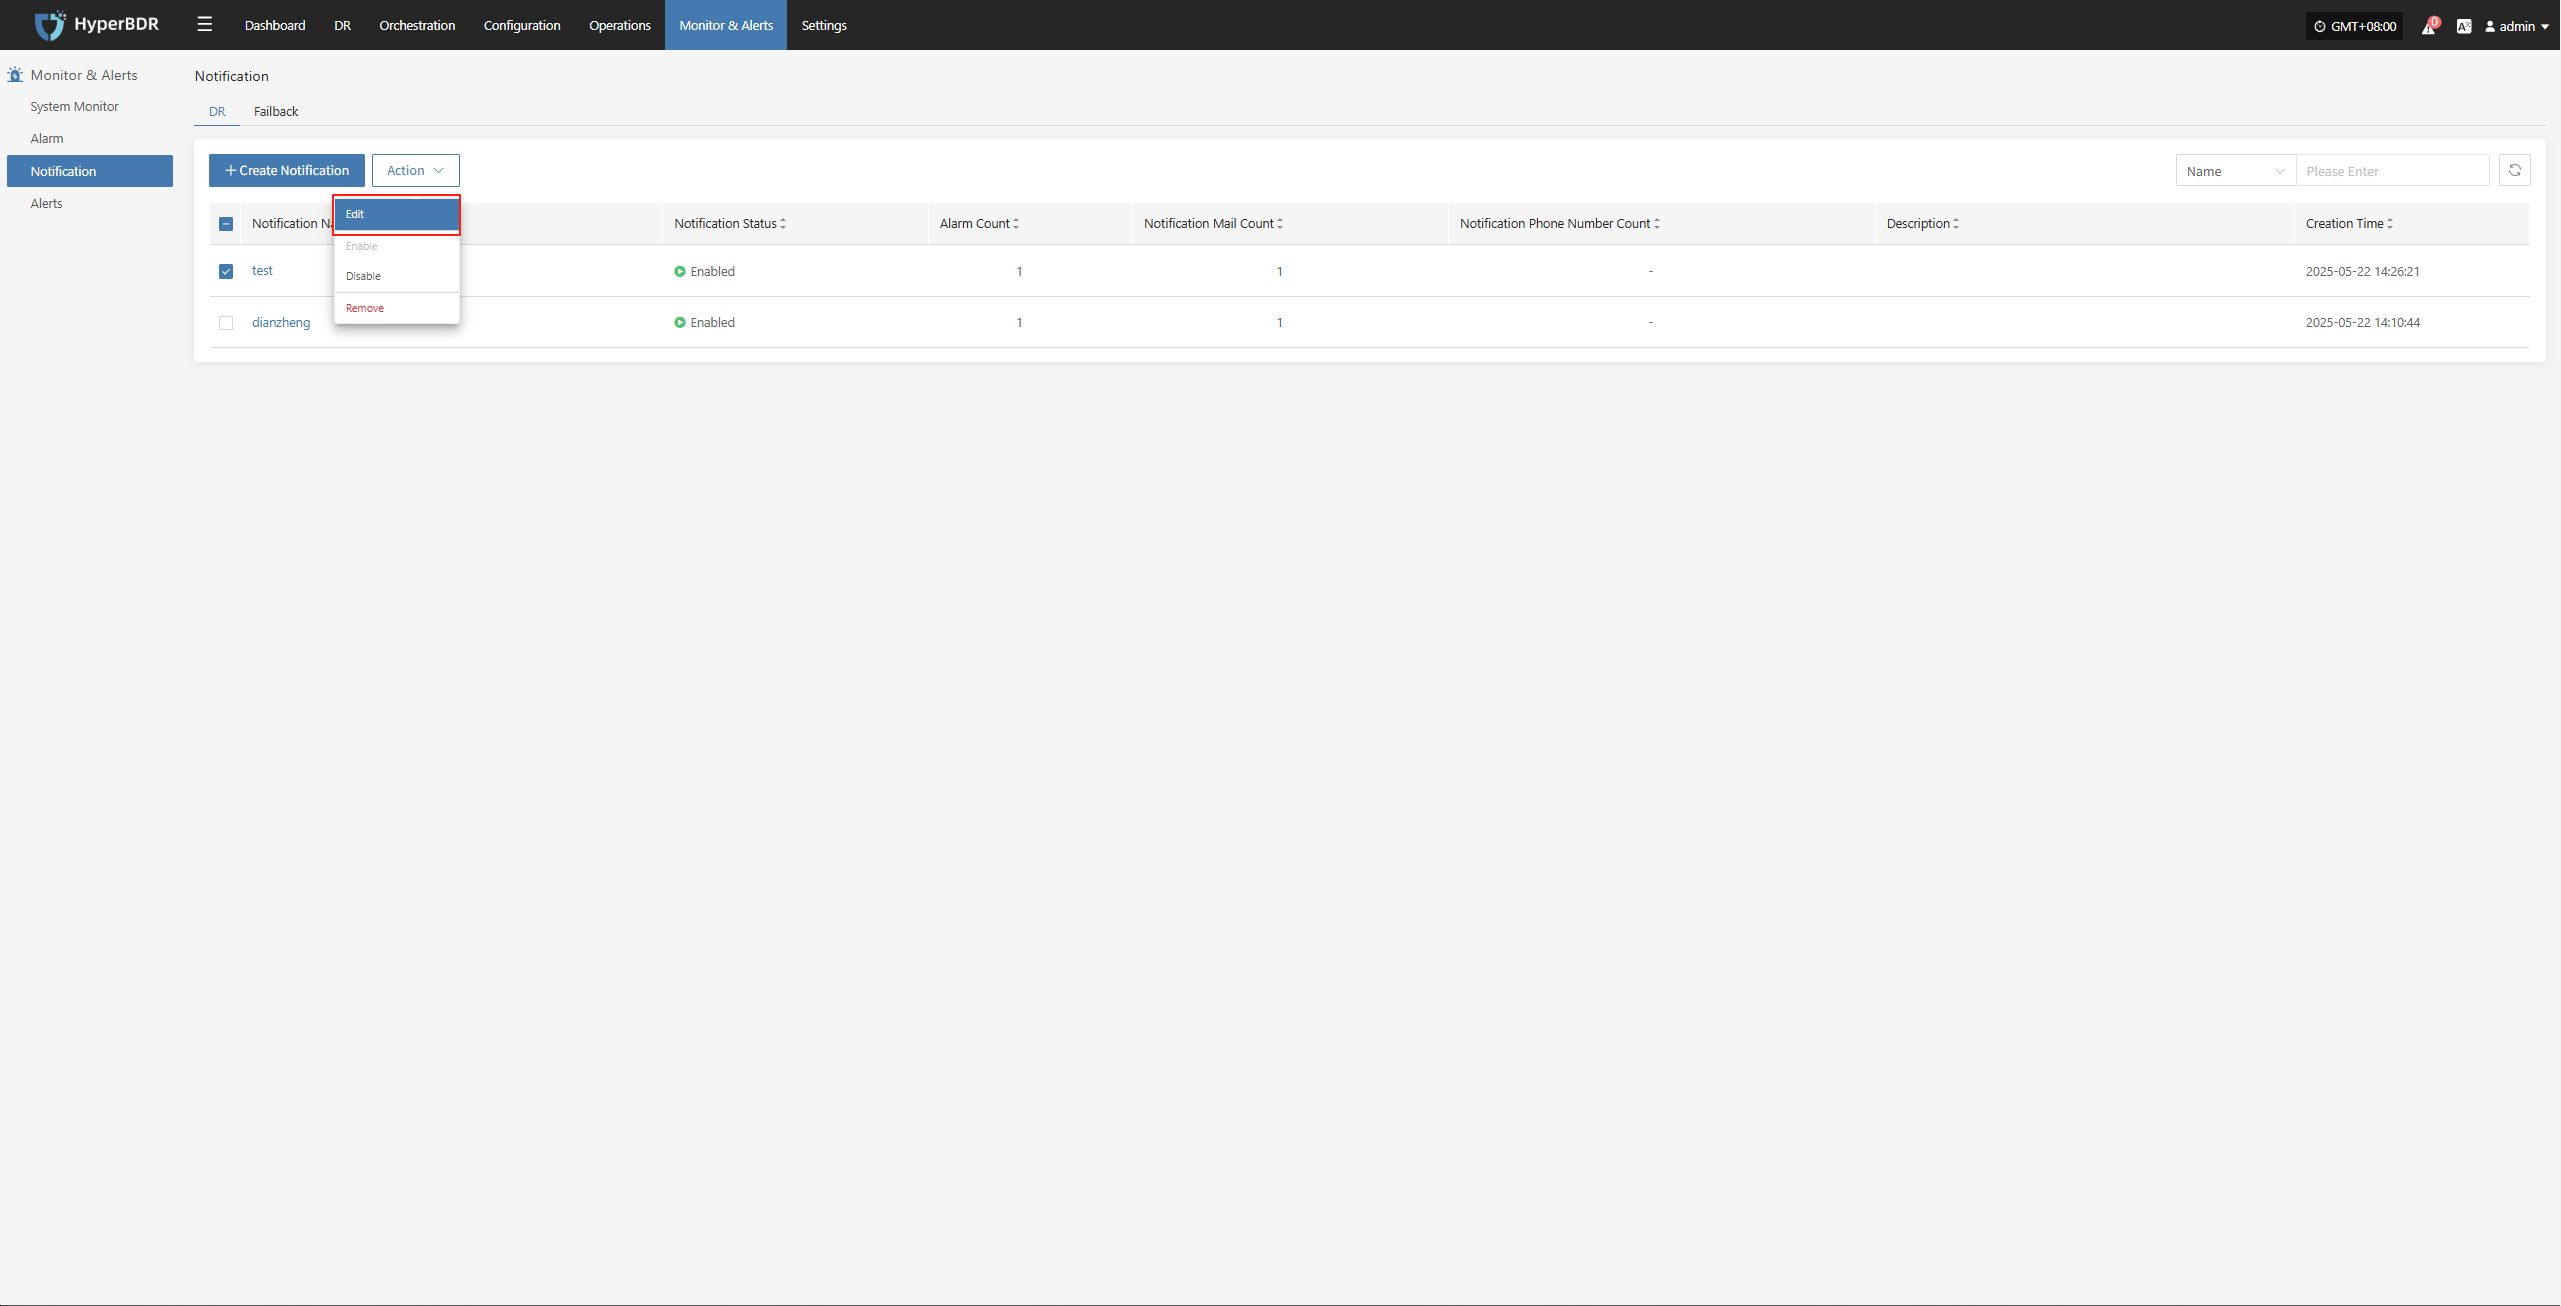Choose Disable from the Action menu

[x=397, y=276]
